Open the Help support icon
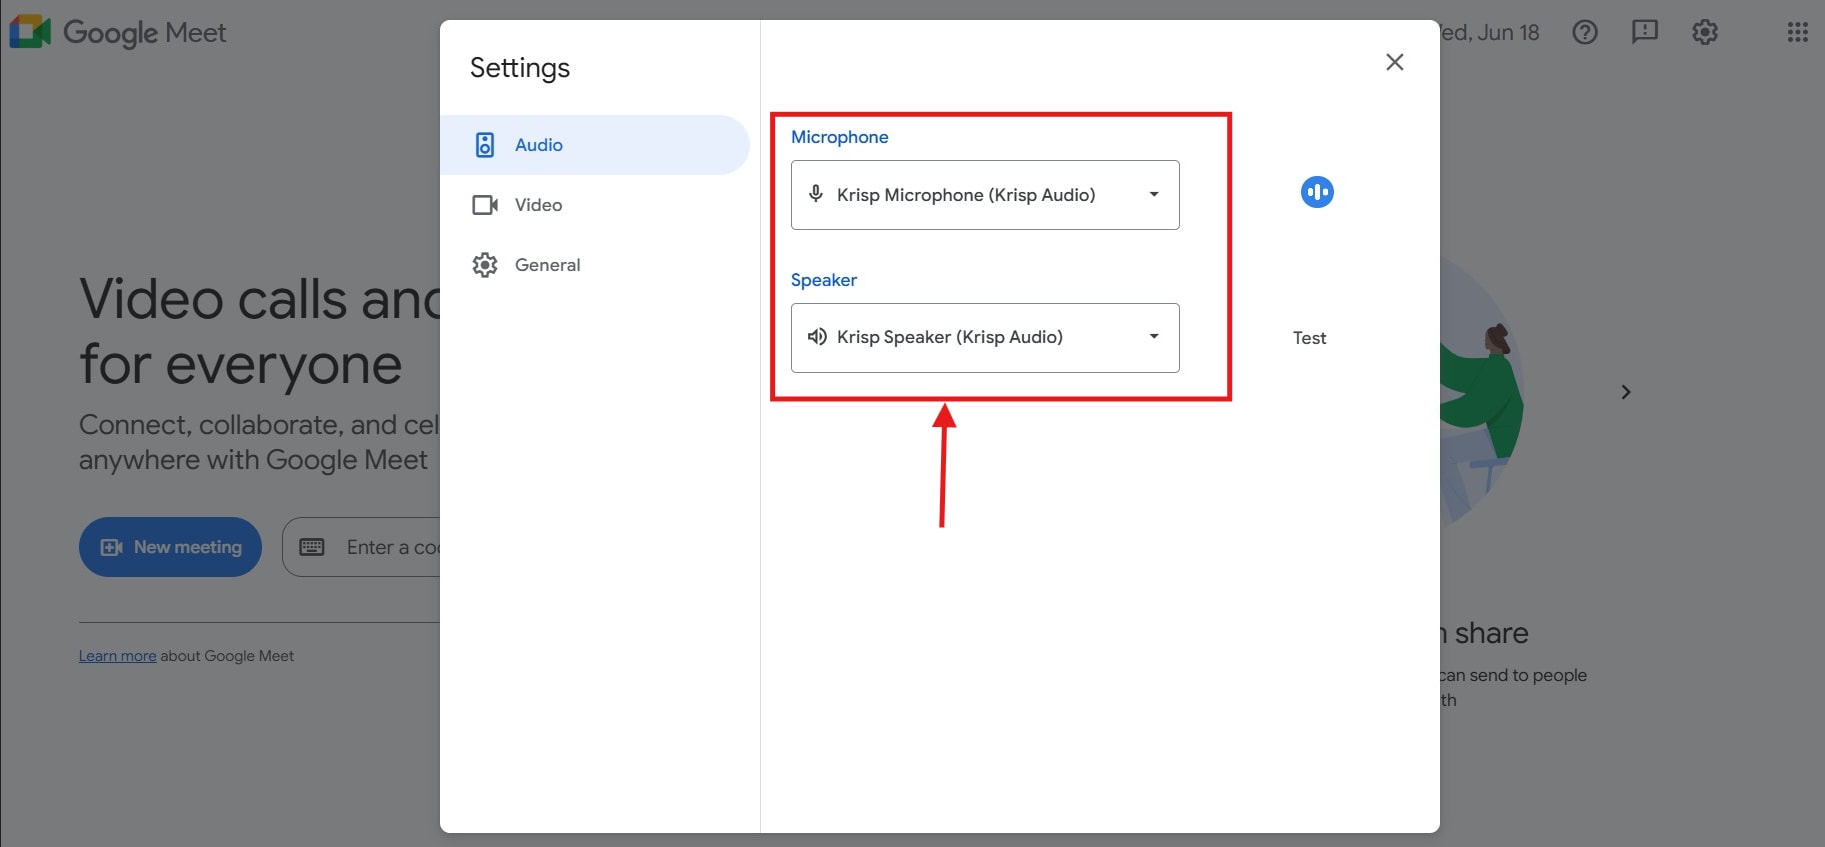Screen dimensions: 1825x847 tap(1585, 32)
